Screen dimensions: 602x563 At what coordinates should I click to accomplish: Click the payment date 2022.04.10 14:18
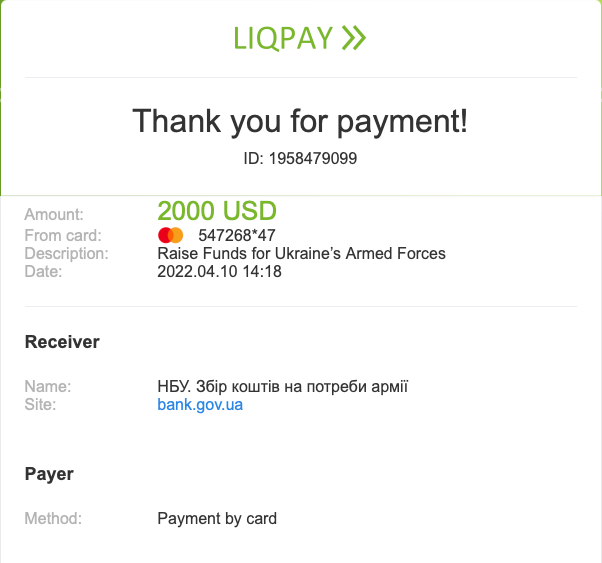(219, 271)
